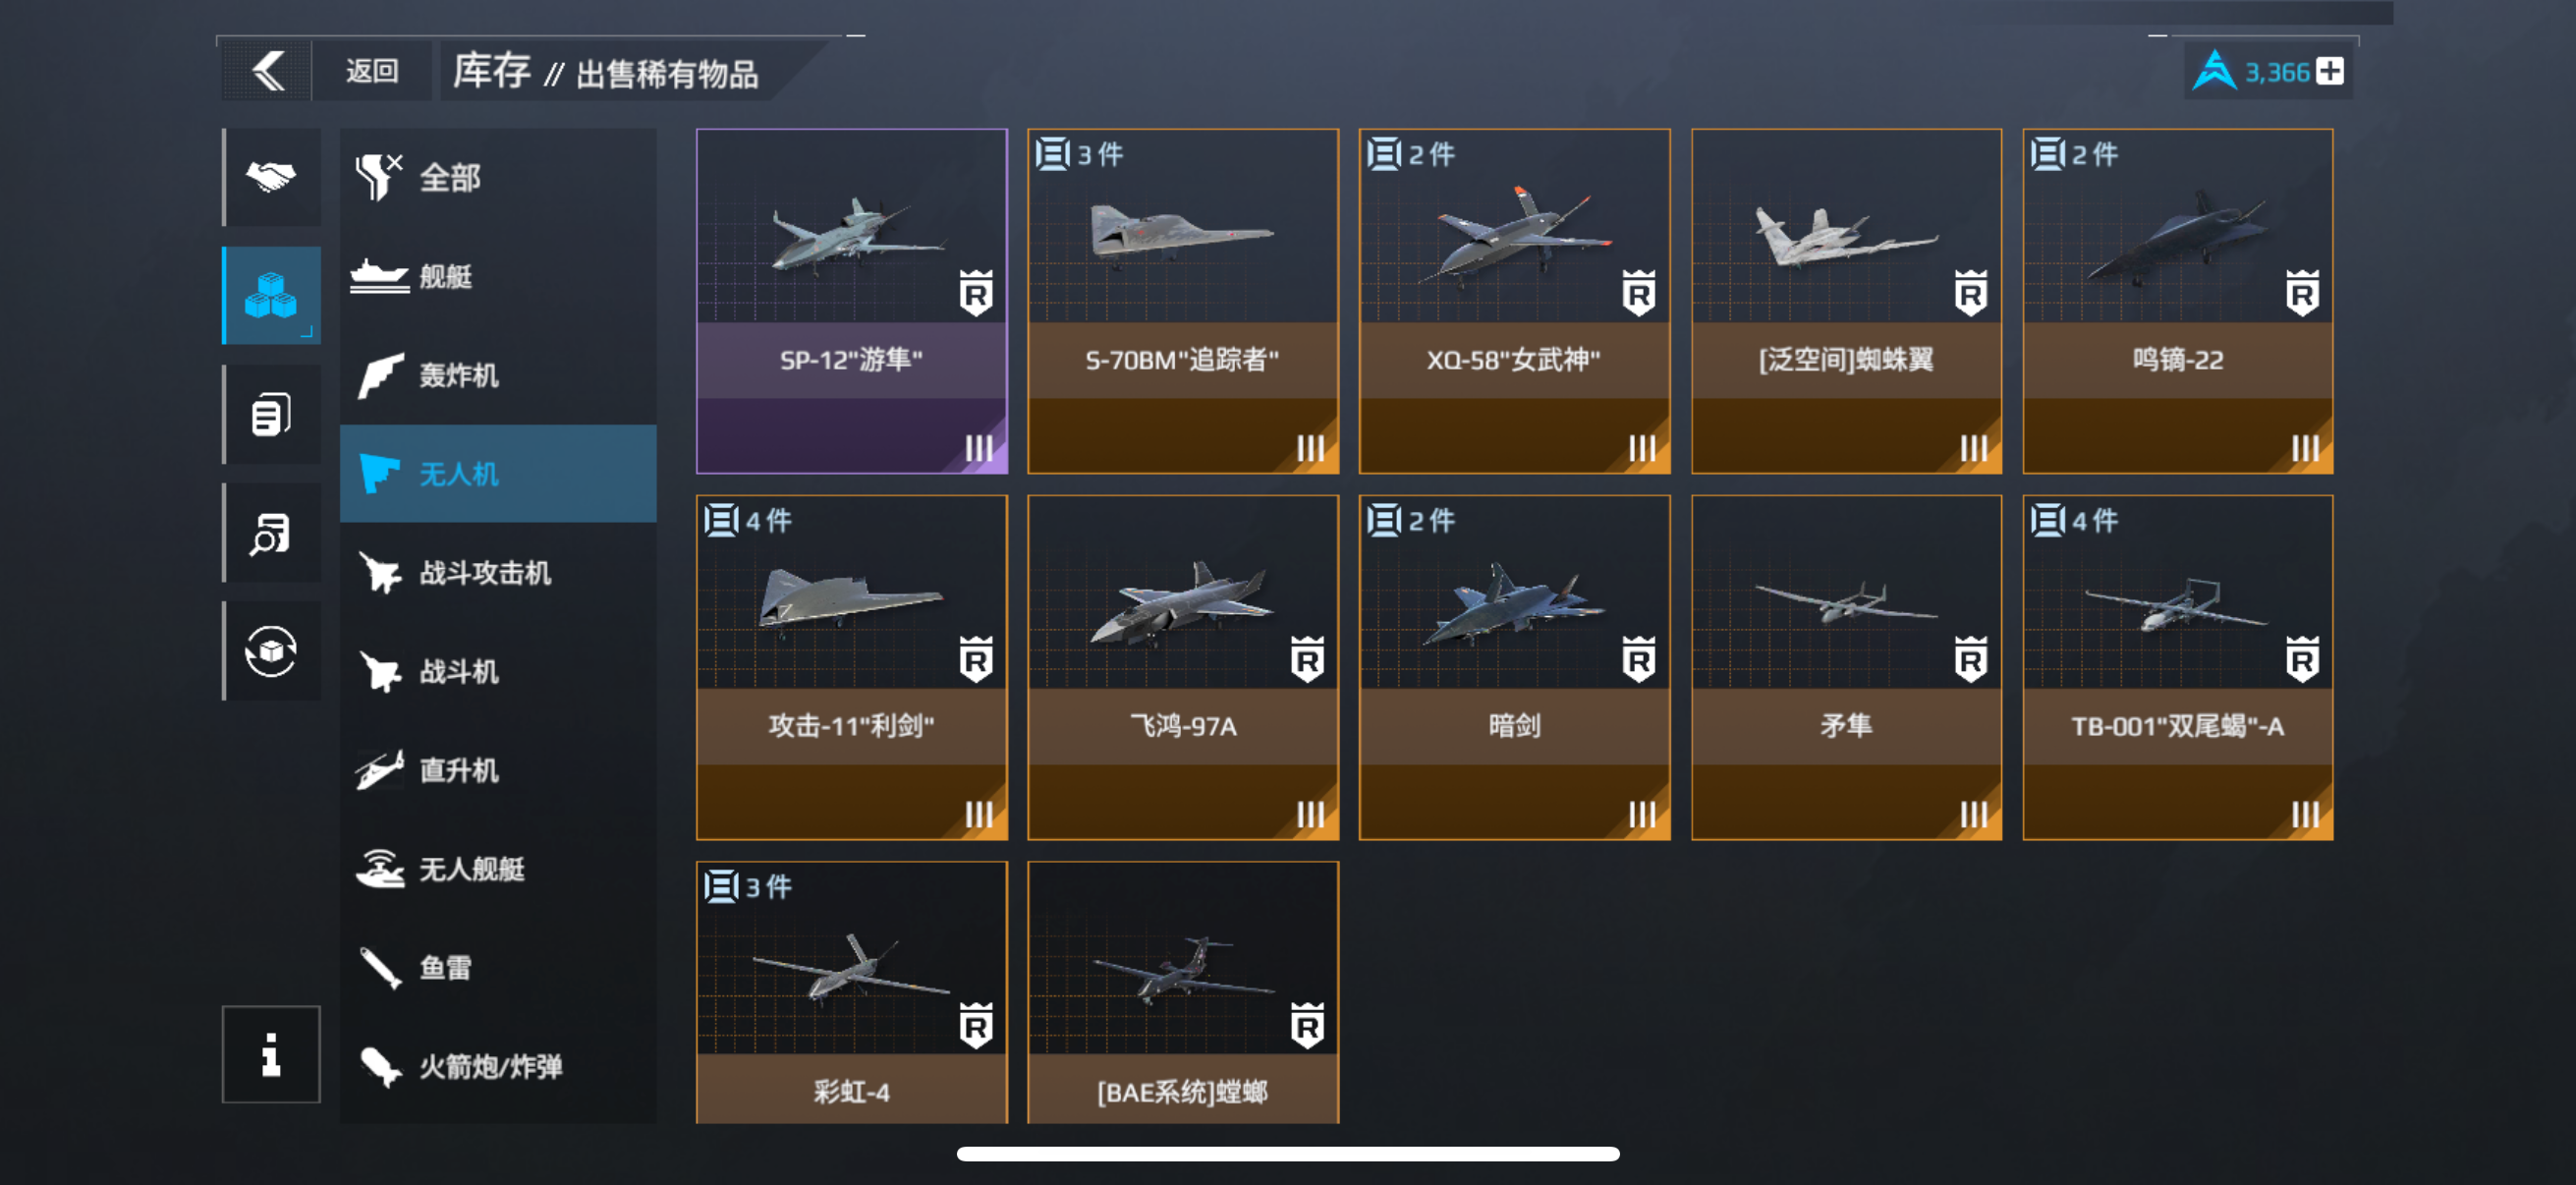Click the rotating cube exchange icon
2576x1185 pixels.
(271, 651)
